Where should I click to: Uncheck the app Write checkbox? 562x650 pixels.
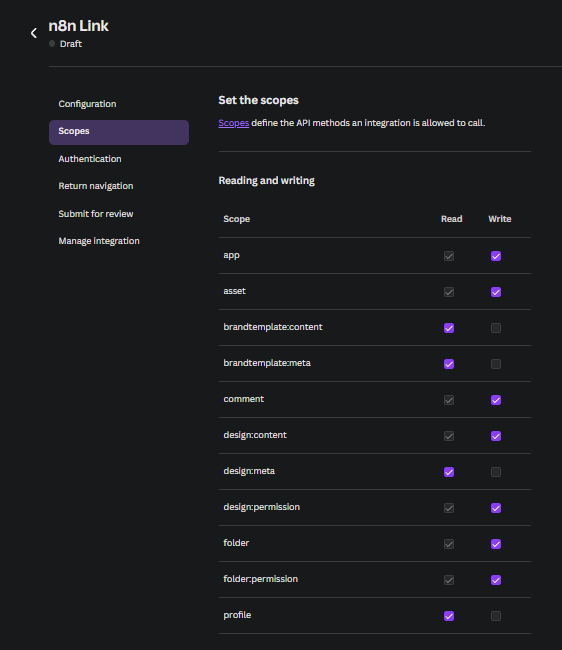pos(496,256)
